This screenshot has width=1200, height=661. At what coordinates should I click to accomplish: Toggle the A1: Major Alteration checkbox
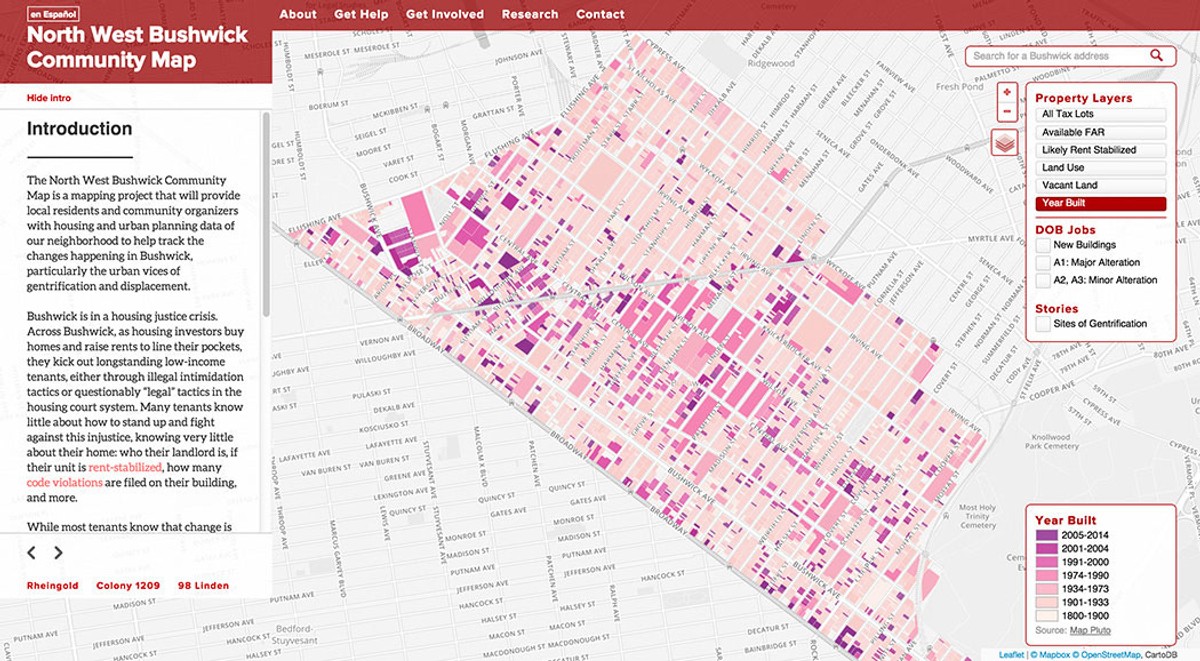(1043, 263)
